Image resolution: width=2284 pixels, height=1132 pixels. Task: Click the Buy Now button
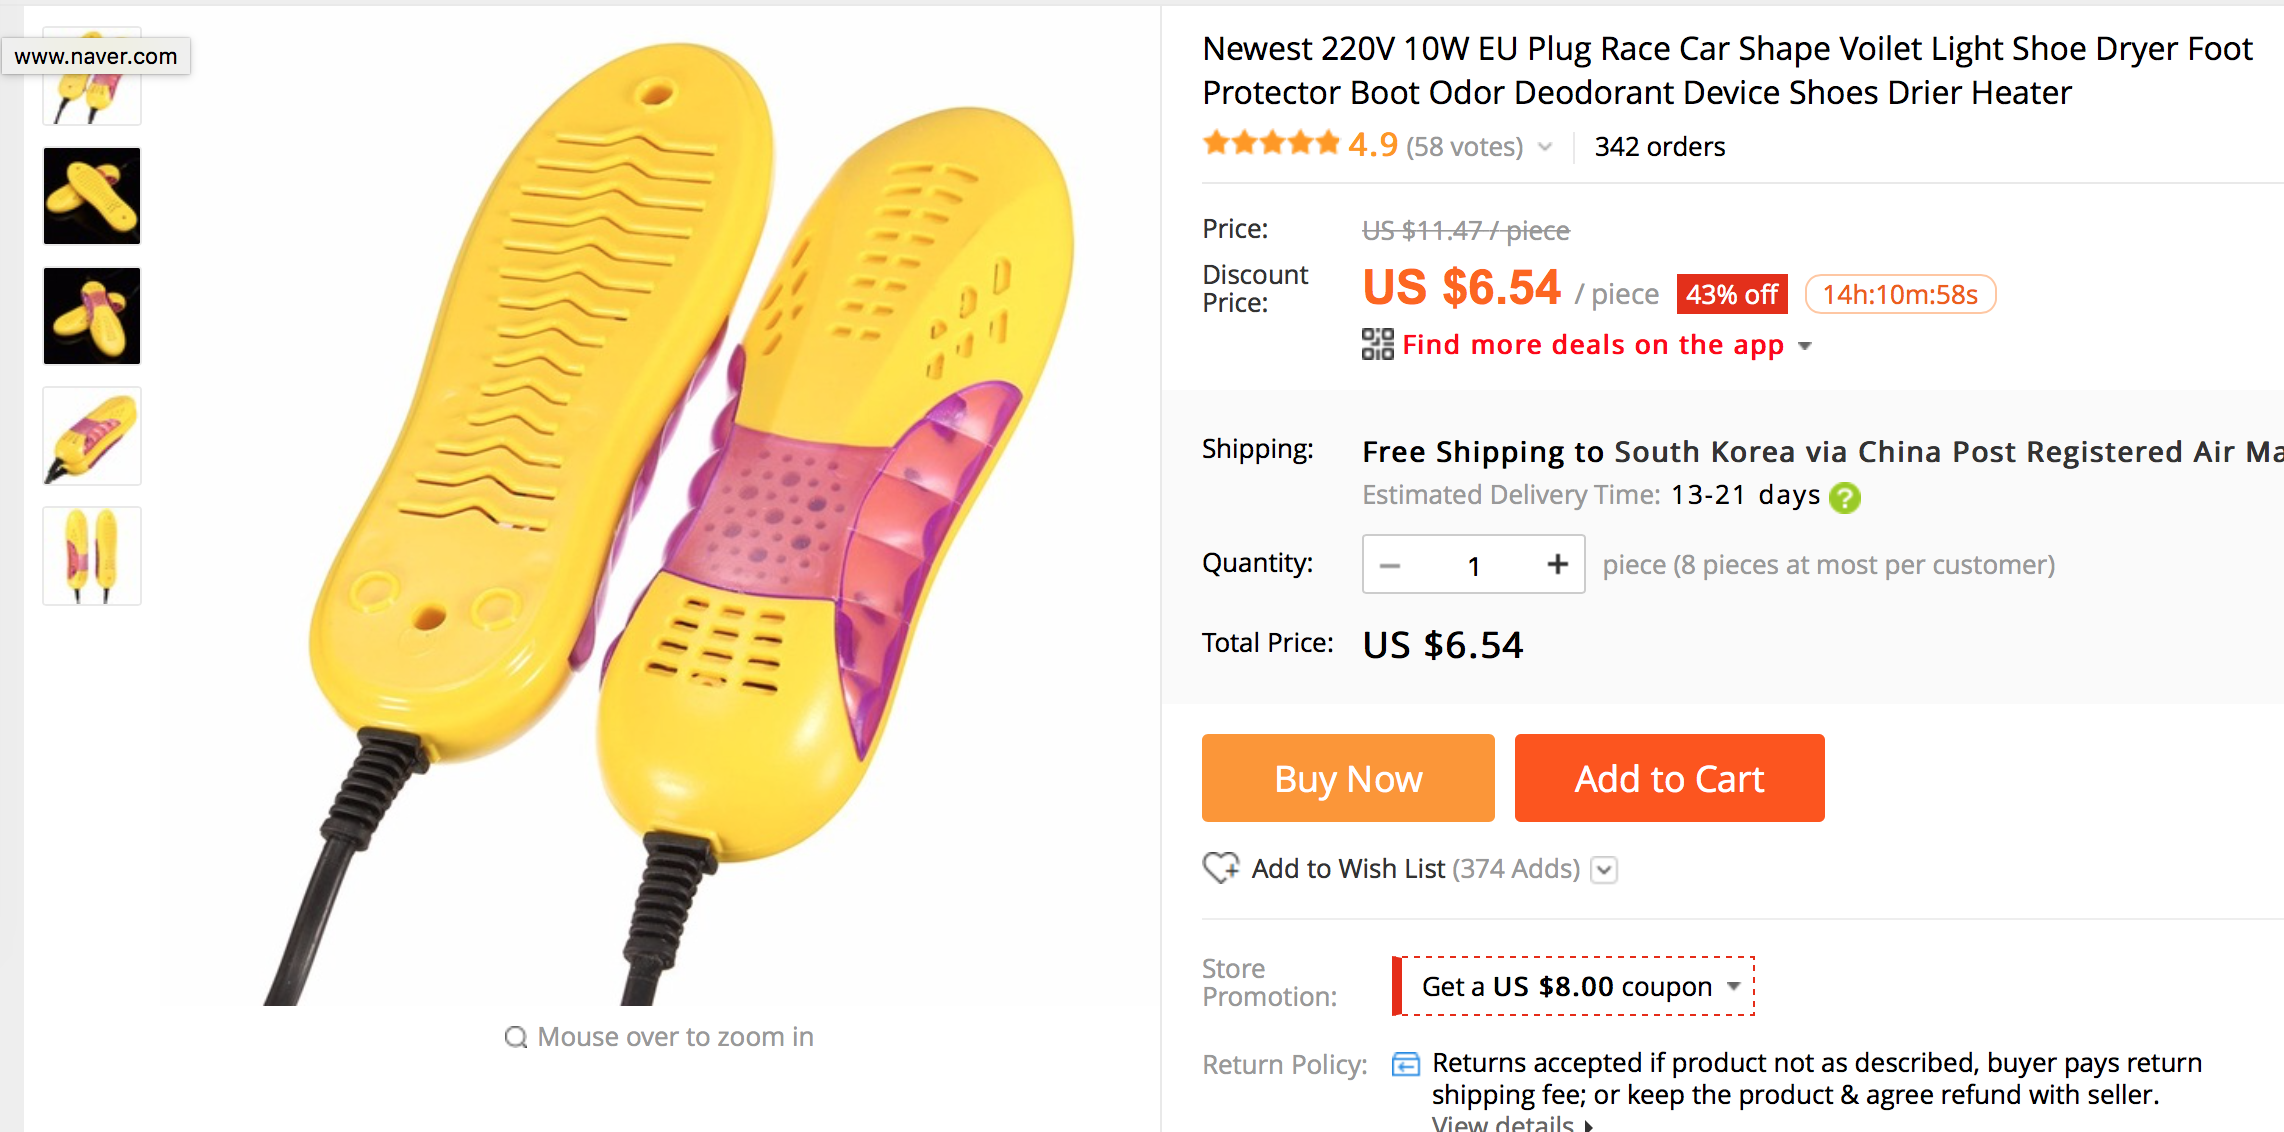coord(1347,778)
